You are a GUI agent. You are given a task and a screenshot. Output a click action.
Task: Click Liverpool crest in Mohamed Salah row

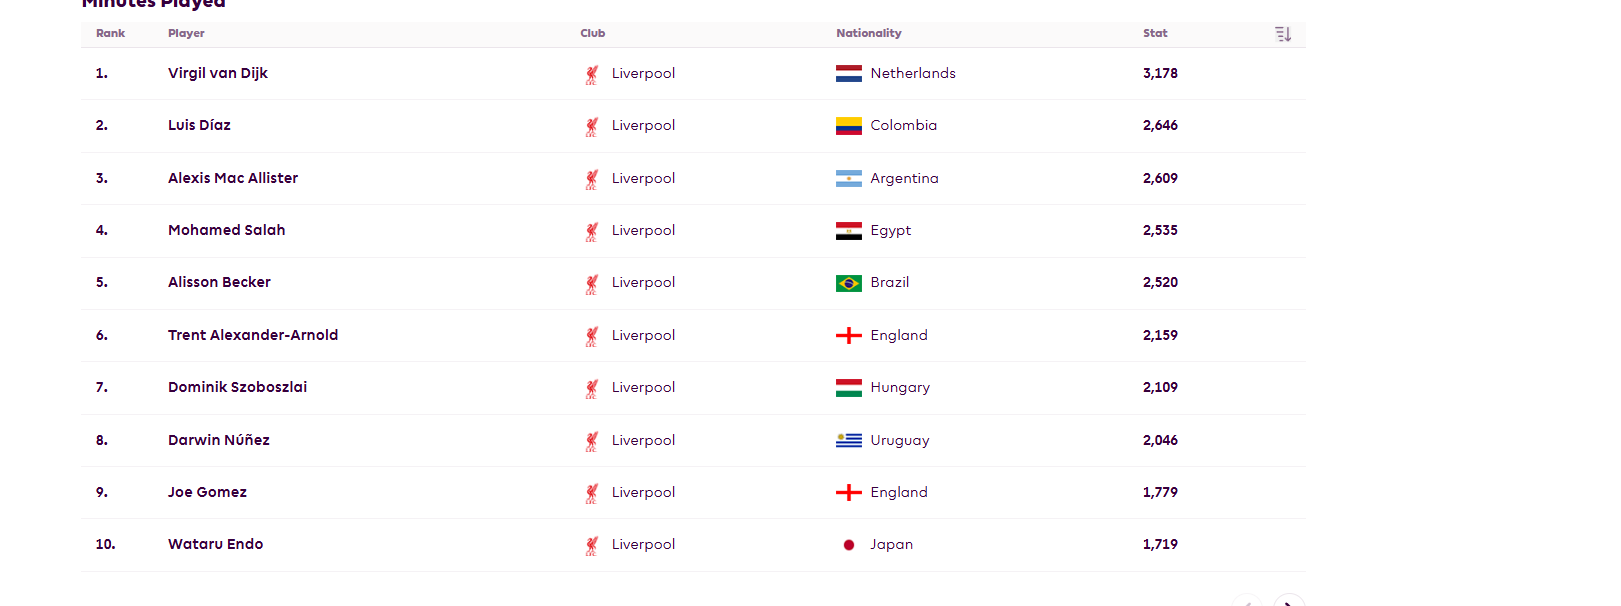(592, 231)
